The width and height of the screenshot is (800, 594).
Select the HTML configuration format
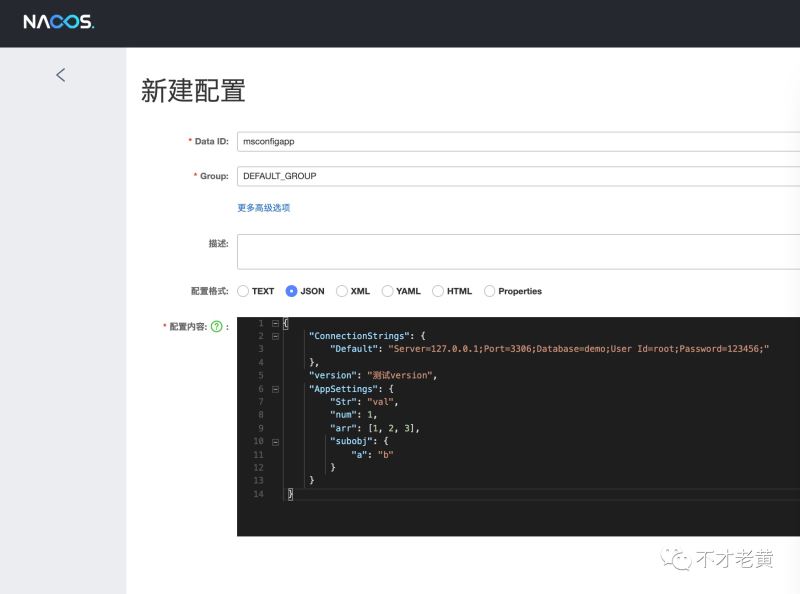[437, 291]
